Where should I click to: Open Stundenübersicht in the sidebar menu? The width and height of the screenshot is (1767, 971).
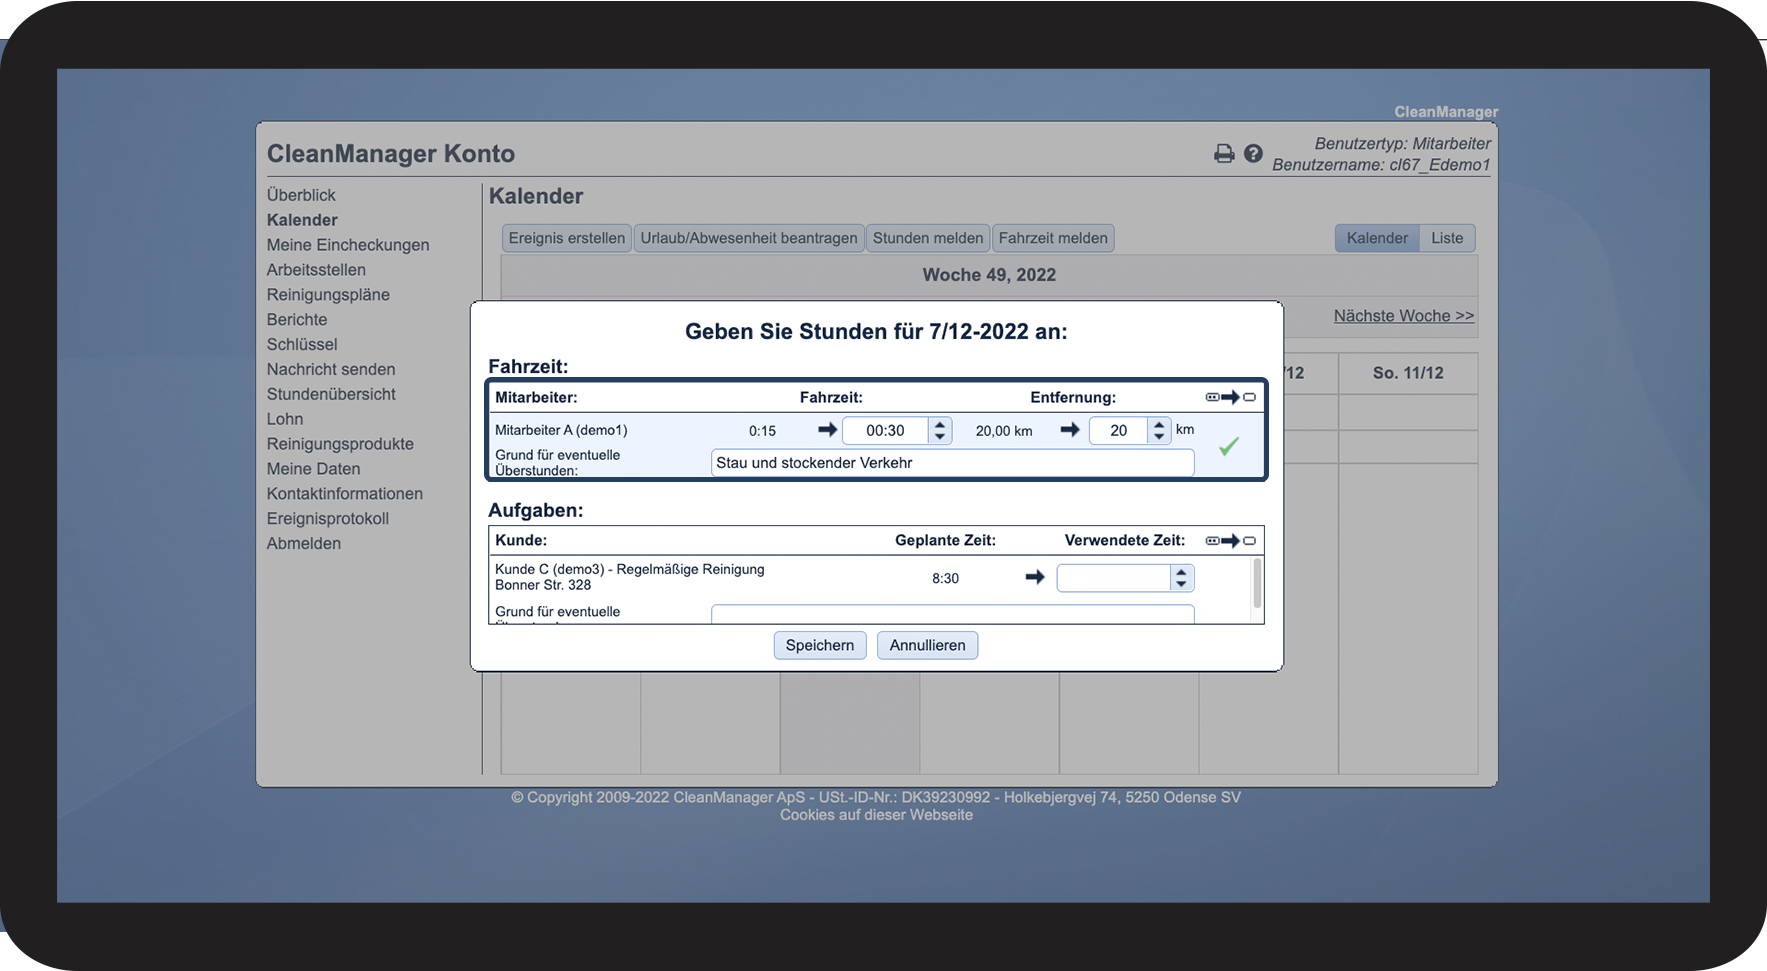tap(331, 394)
